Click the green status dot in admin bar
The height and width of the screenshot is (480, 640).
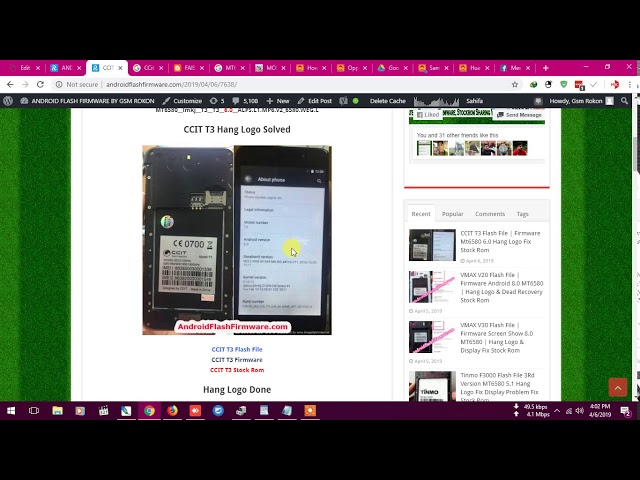click(356, 101)
